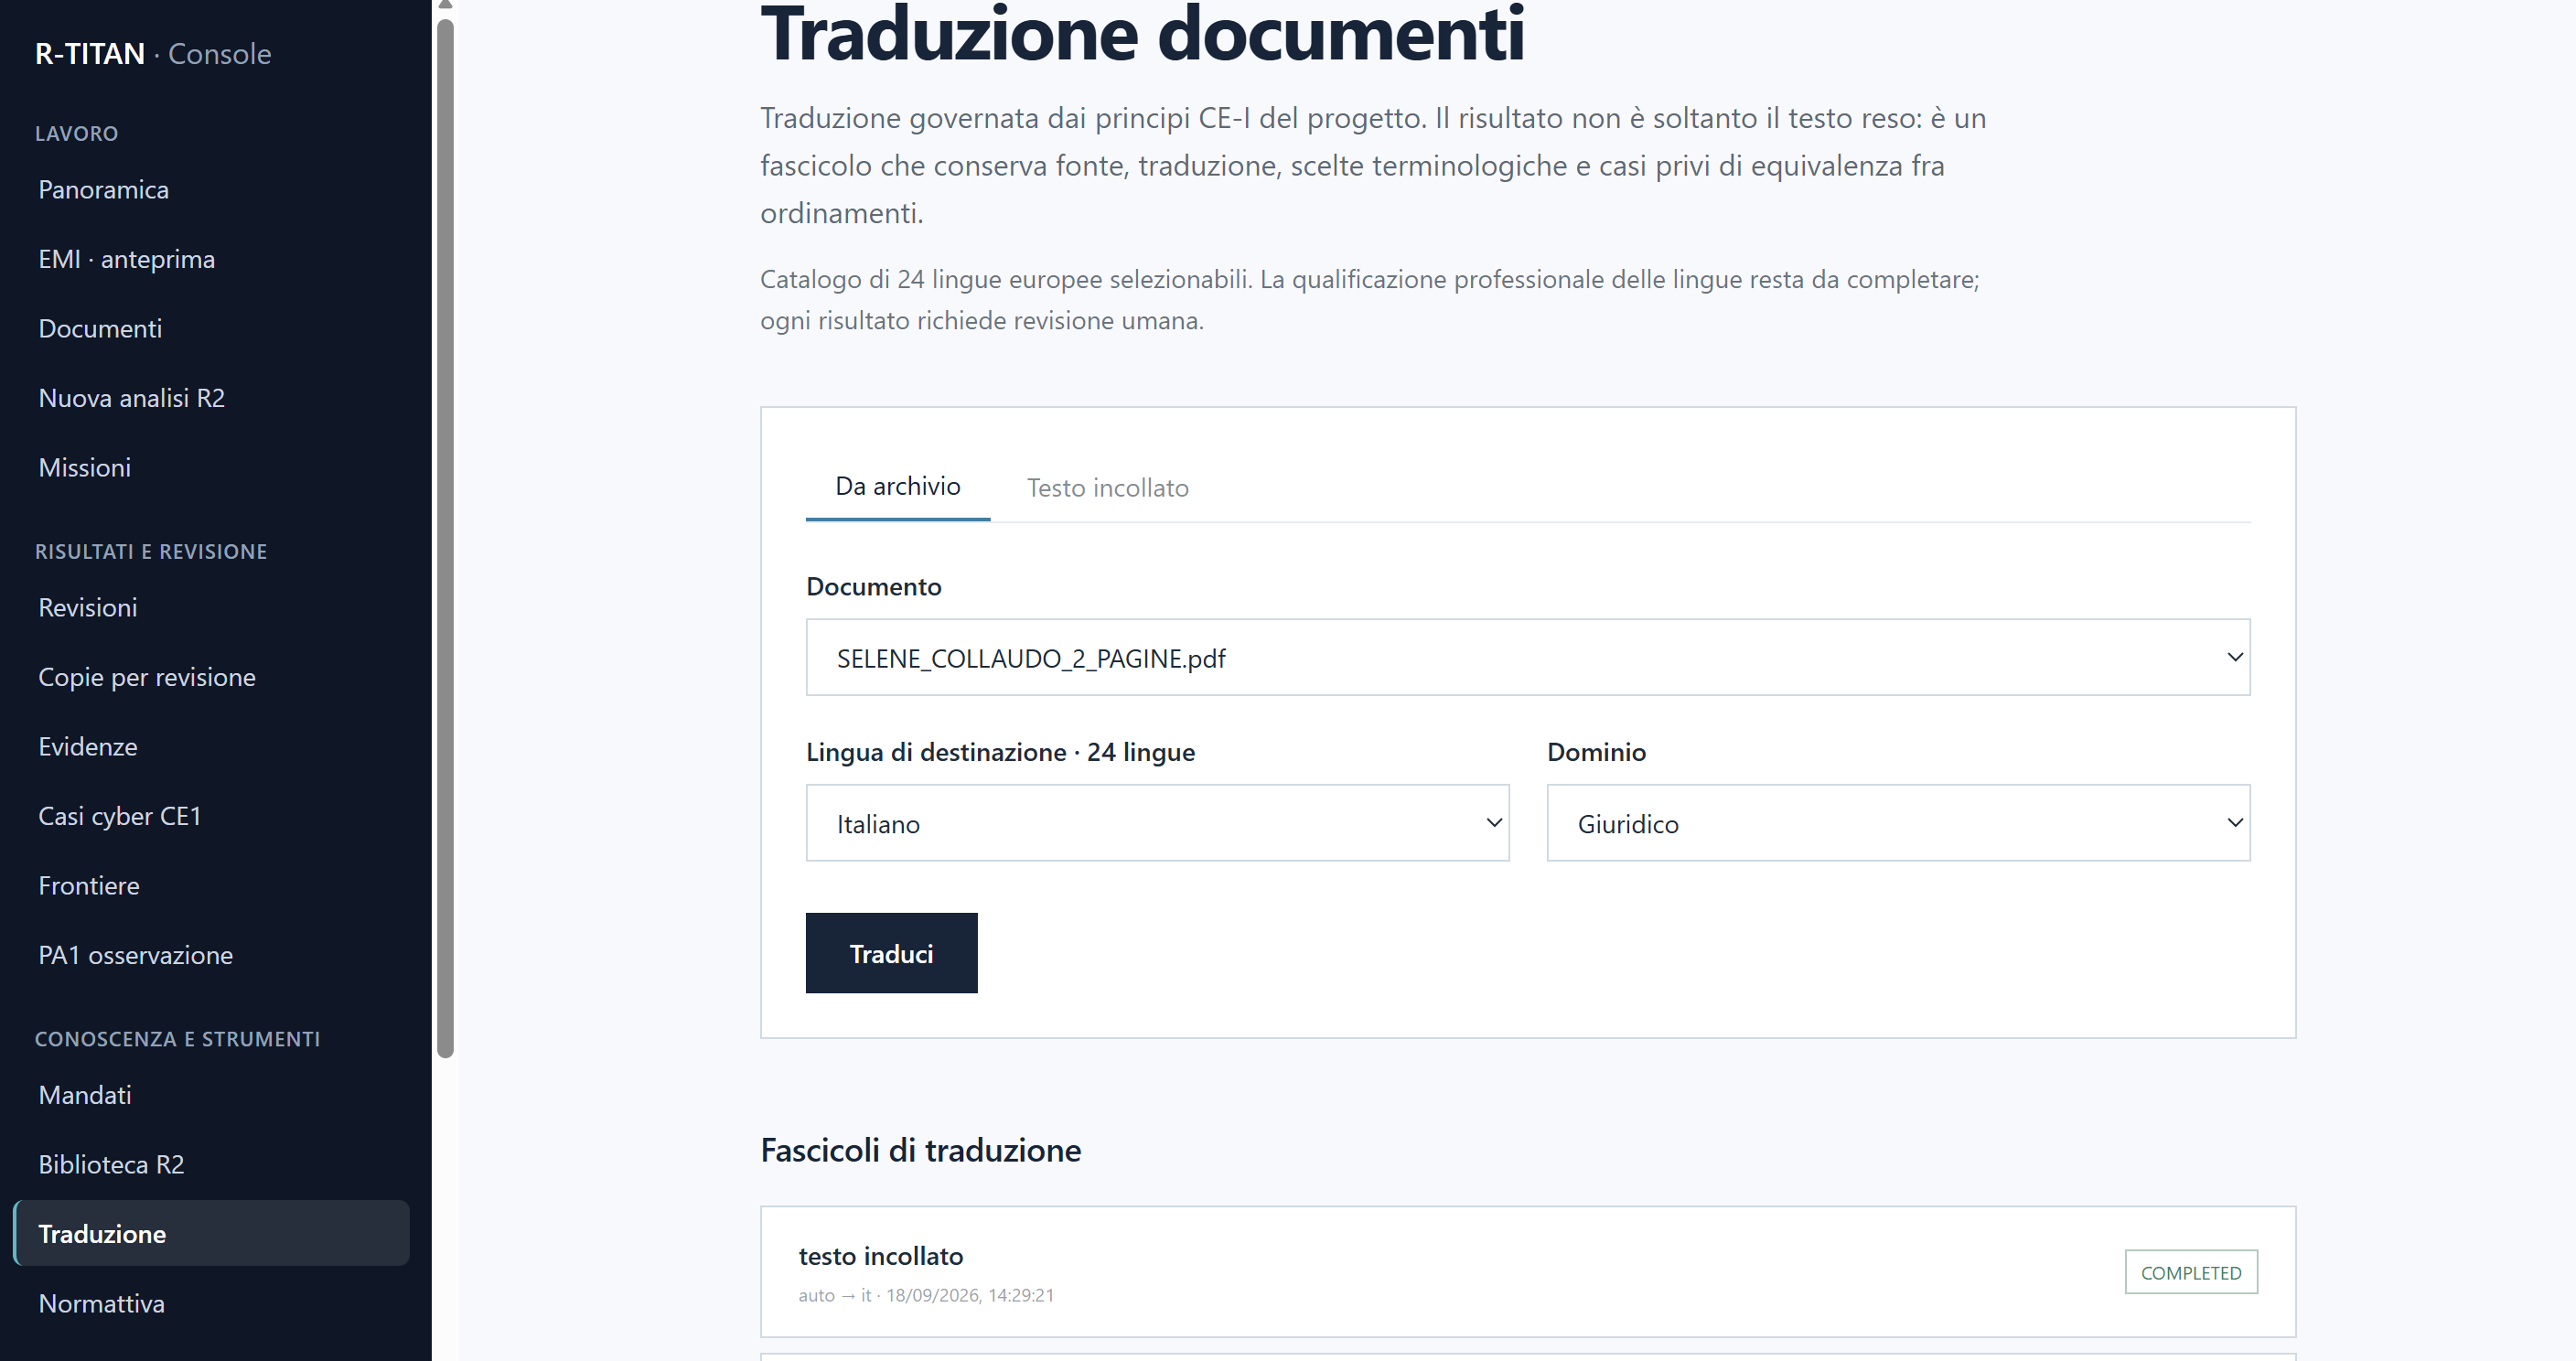Open the Lingua di destinazione dropdown
The width and height of the screenshot is (2576, 1361).
1158,823
